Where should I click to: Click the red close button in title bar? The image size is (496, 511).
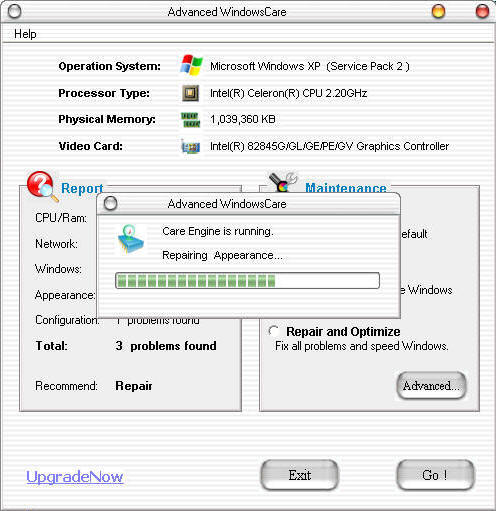(482, 11)
